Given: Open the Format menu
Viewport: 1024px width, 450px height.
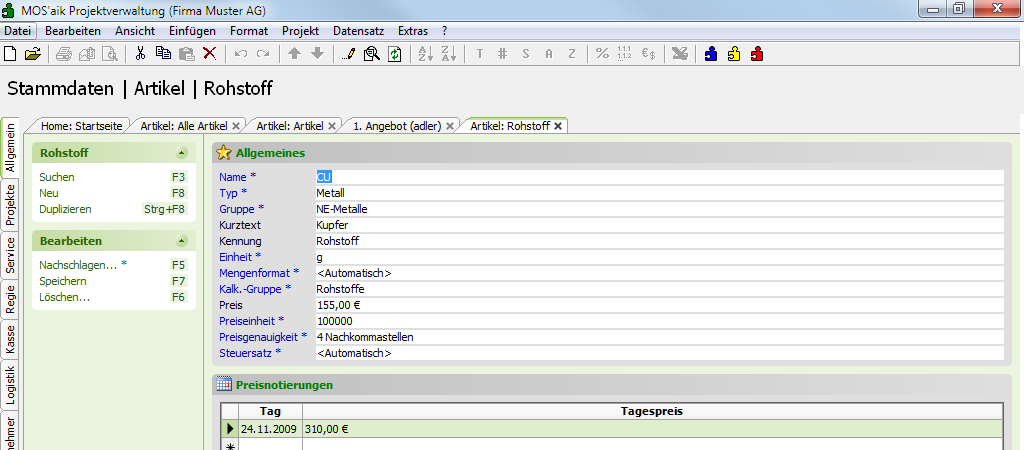Looking at the screenshot, I should [x=249, y=31].
